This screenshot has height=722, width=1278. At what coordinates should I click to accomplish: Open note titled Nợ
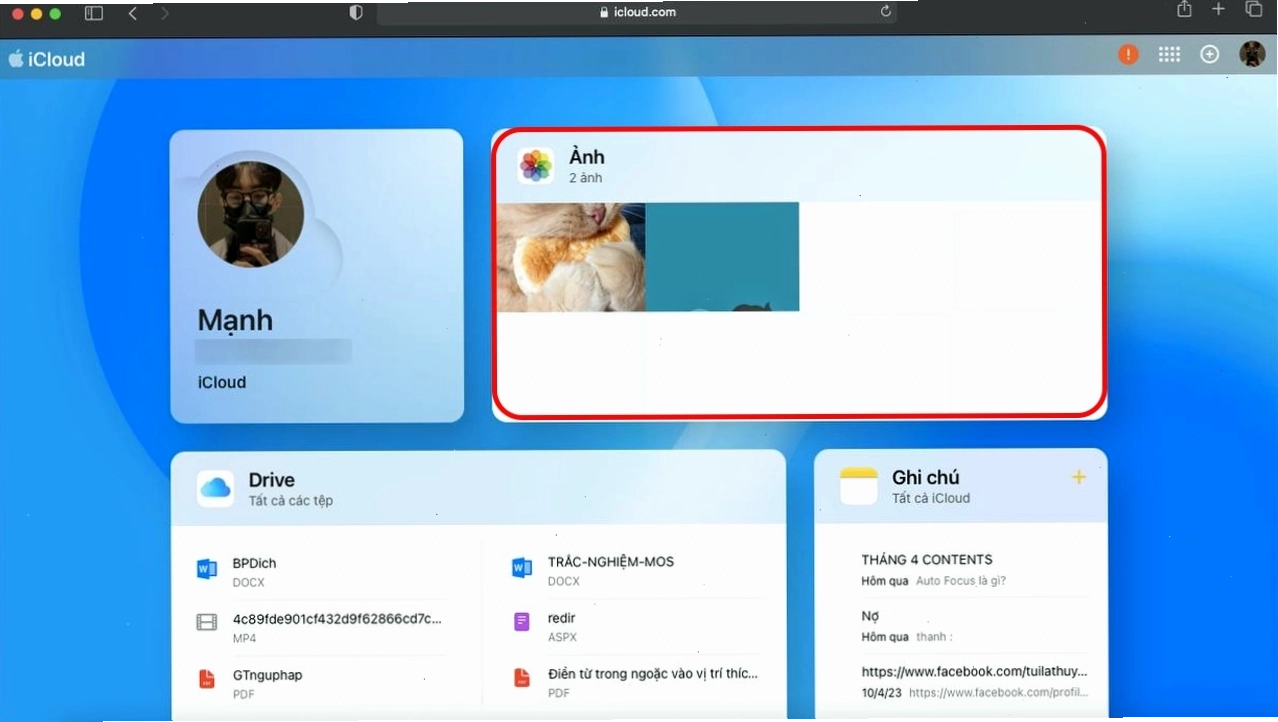[x=870, y=616]
